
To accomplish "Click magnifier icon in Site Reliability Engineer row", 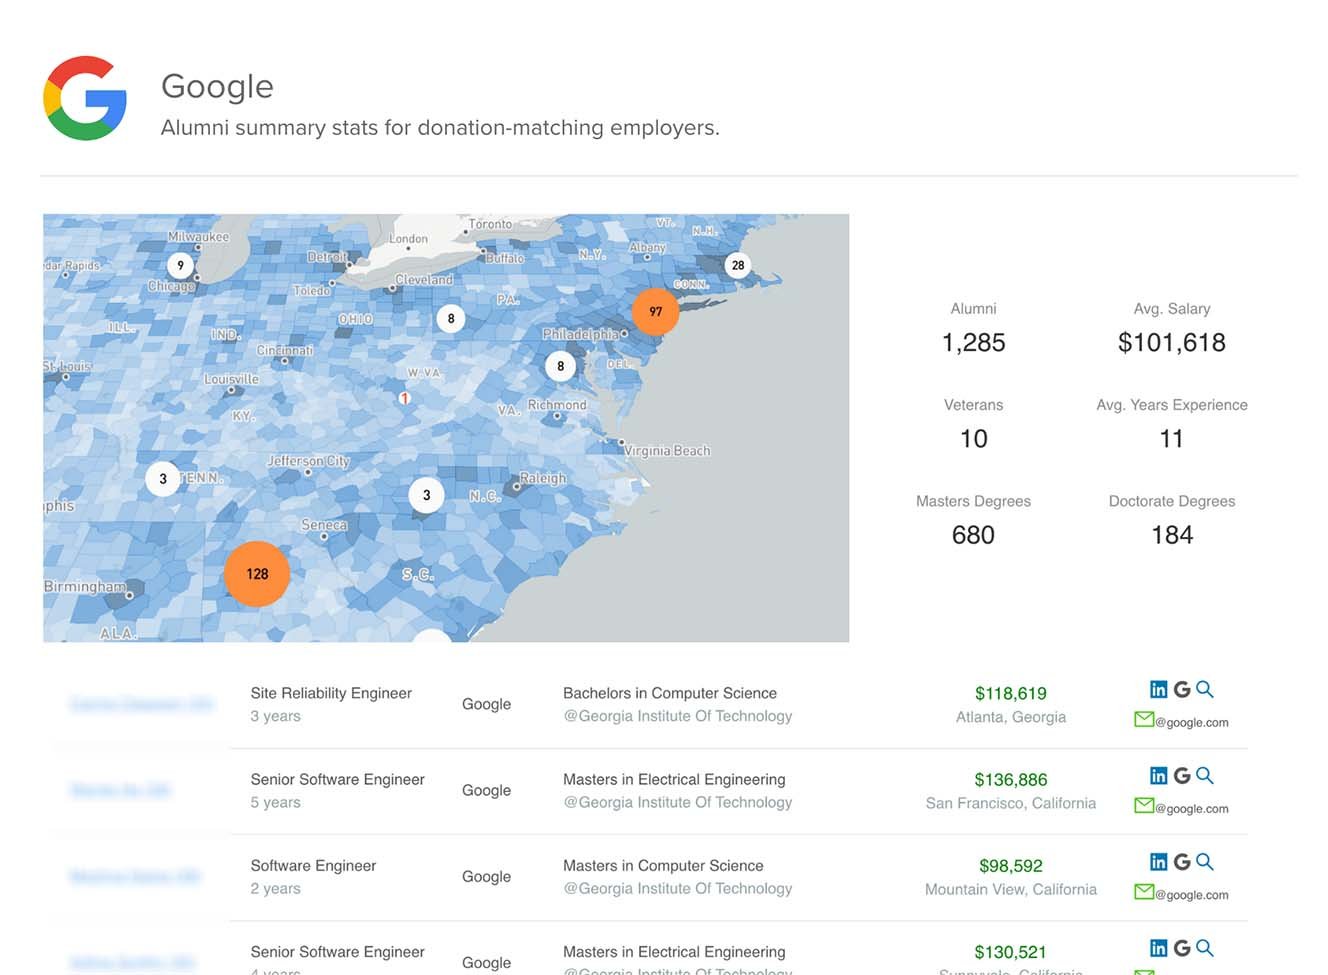I will coord(1205,689).
